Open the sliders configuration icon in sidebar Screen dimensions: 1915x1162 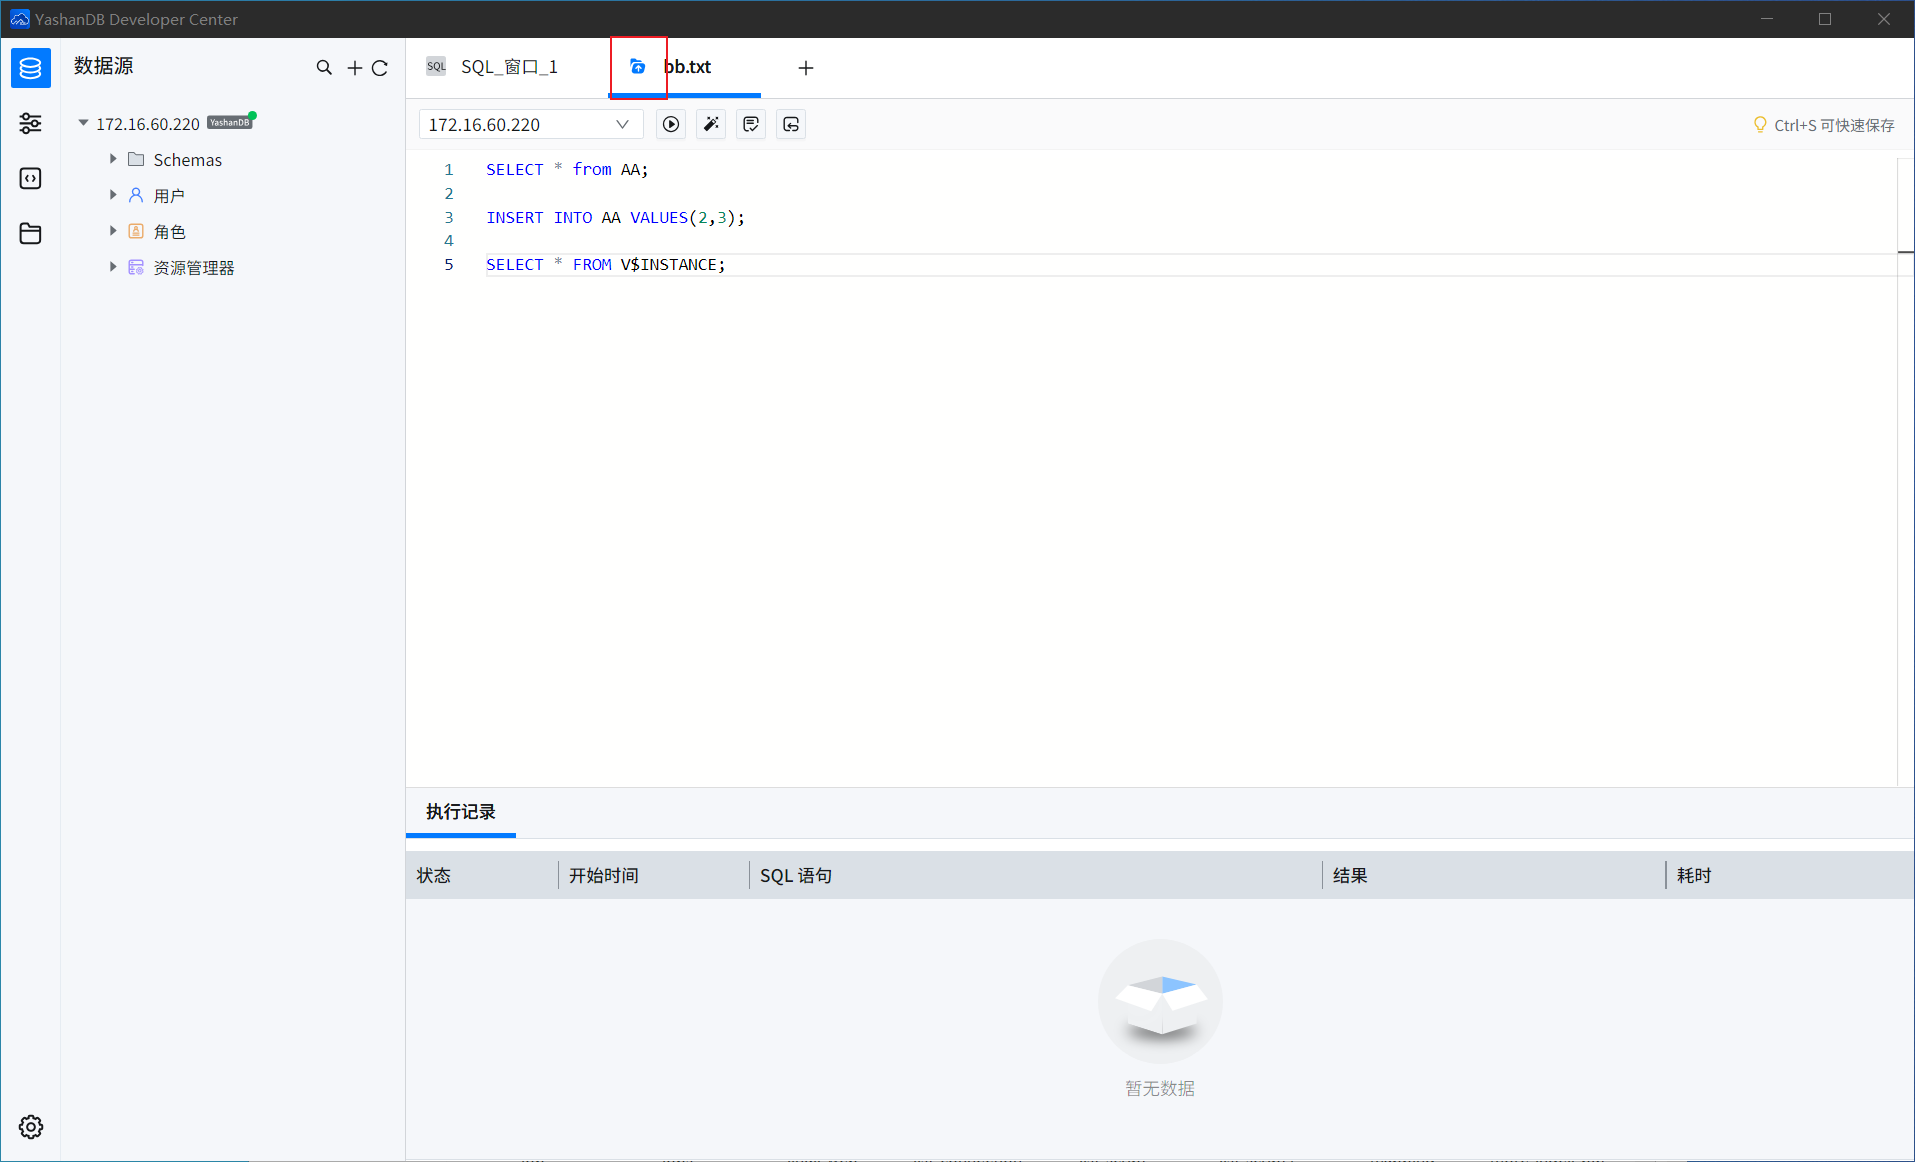tap(30, 123)
